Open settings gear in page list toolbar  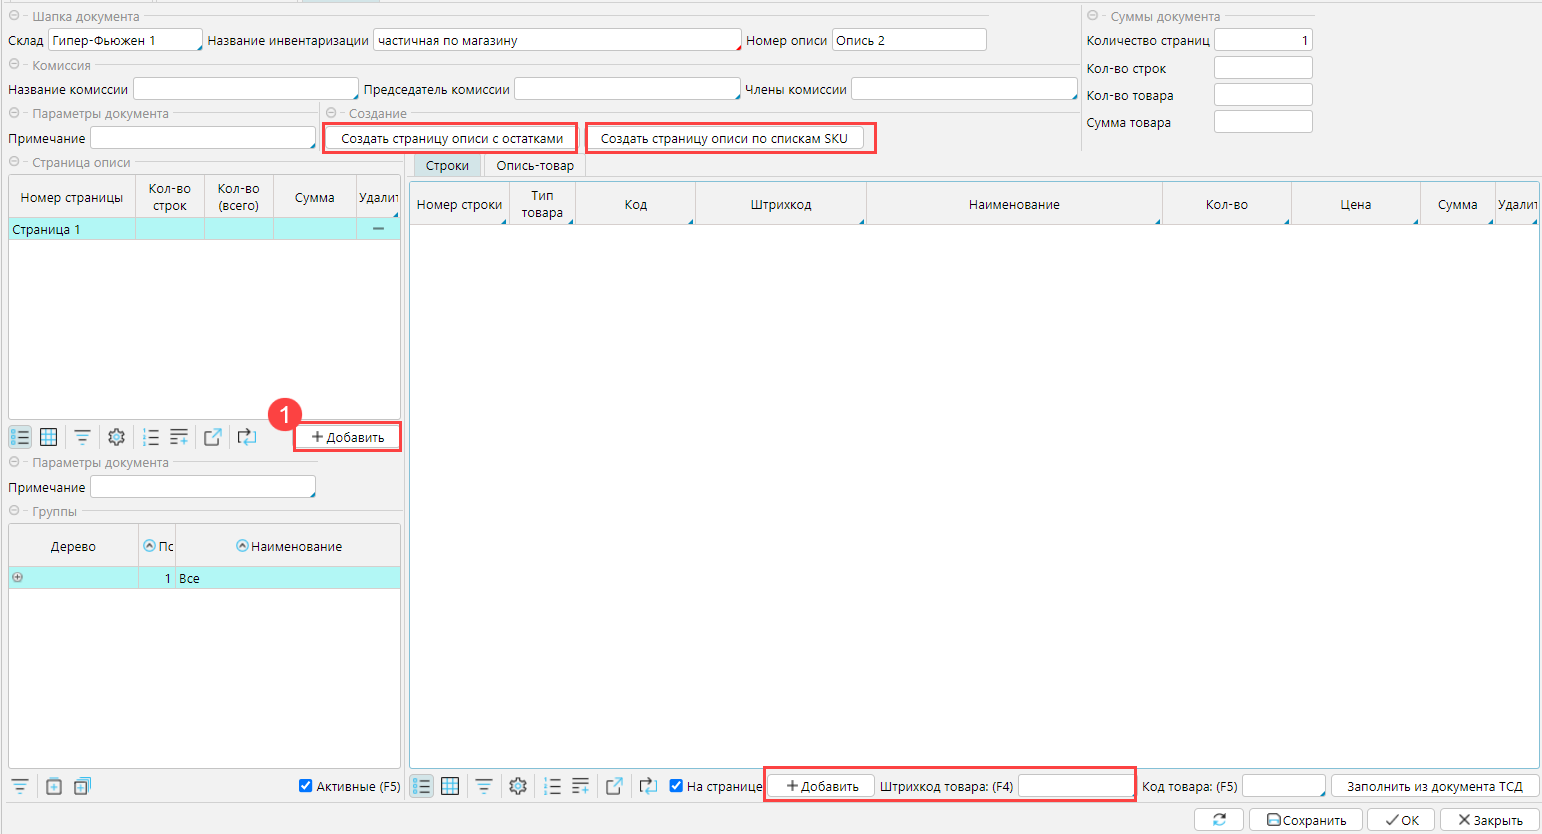[x=116, y=437]
